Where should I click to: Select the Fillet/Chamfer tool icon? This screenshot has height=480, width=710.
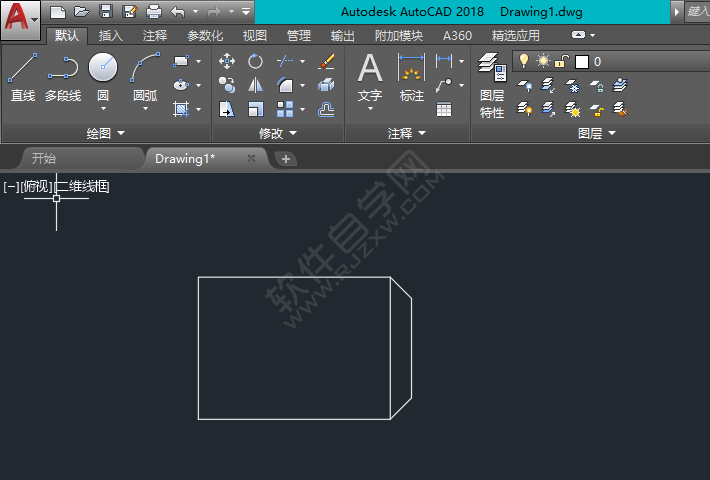[285, 85]
